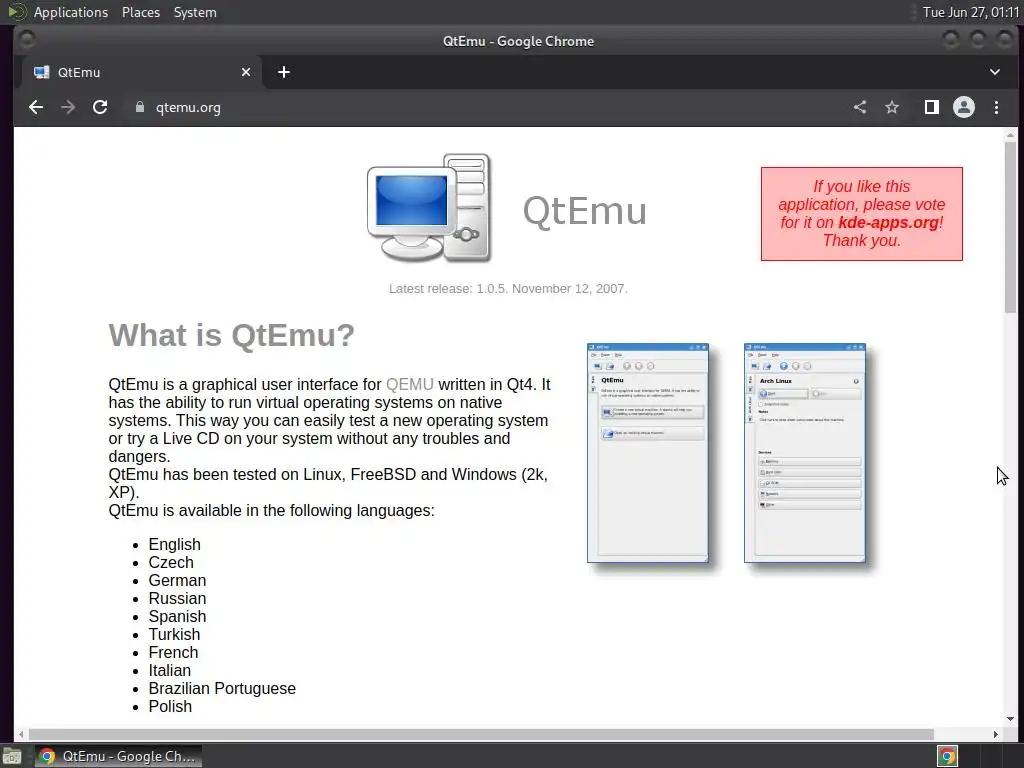
Task: Click the clock showing Tue Jun 27
Action: coord(970,12)
